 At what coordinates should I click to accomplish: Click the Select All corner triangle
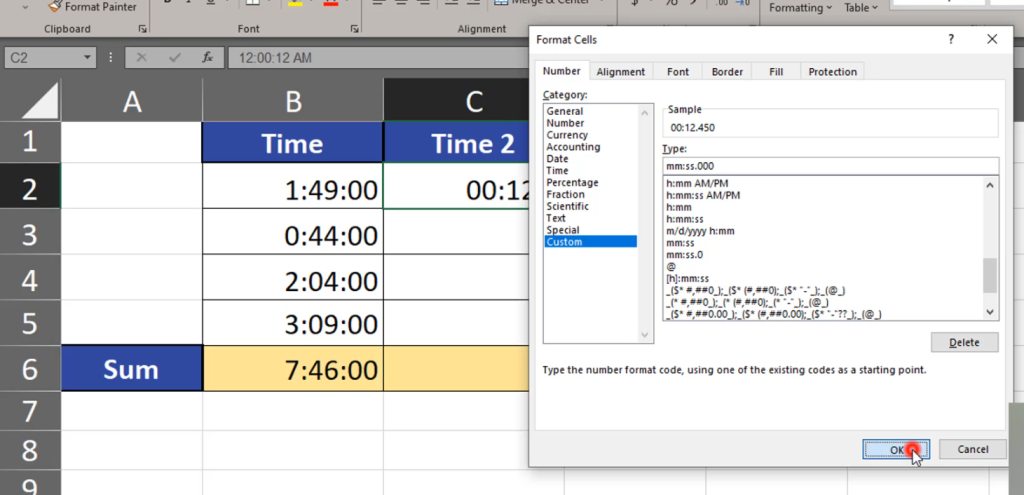tap(30, 99)
